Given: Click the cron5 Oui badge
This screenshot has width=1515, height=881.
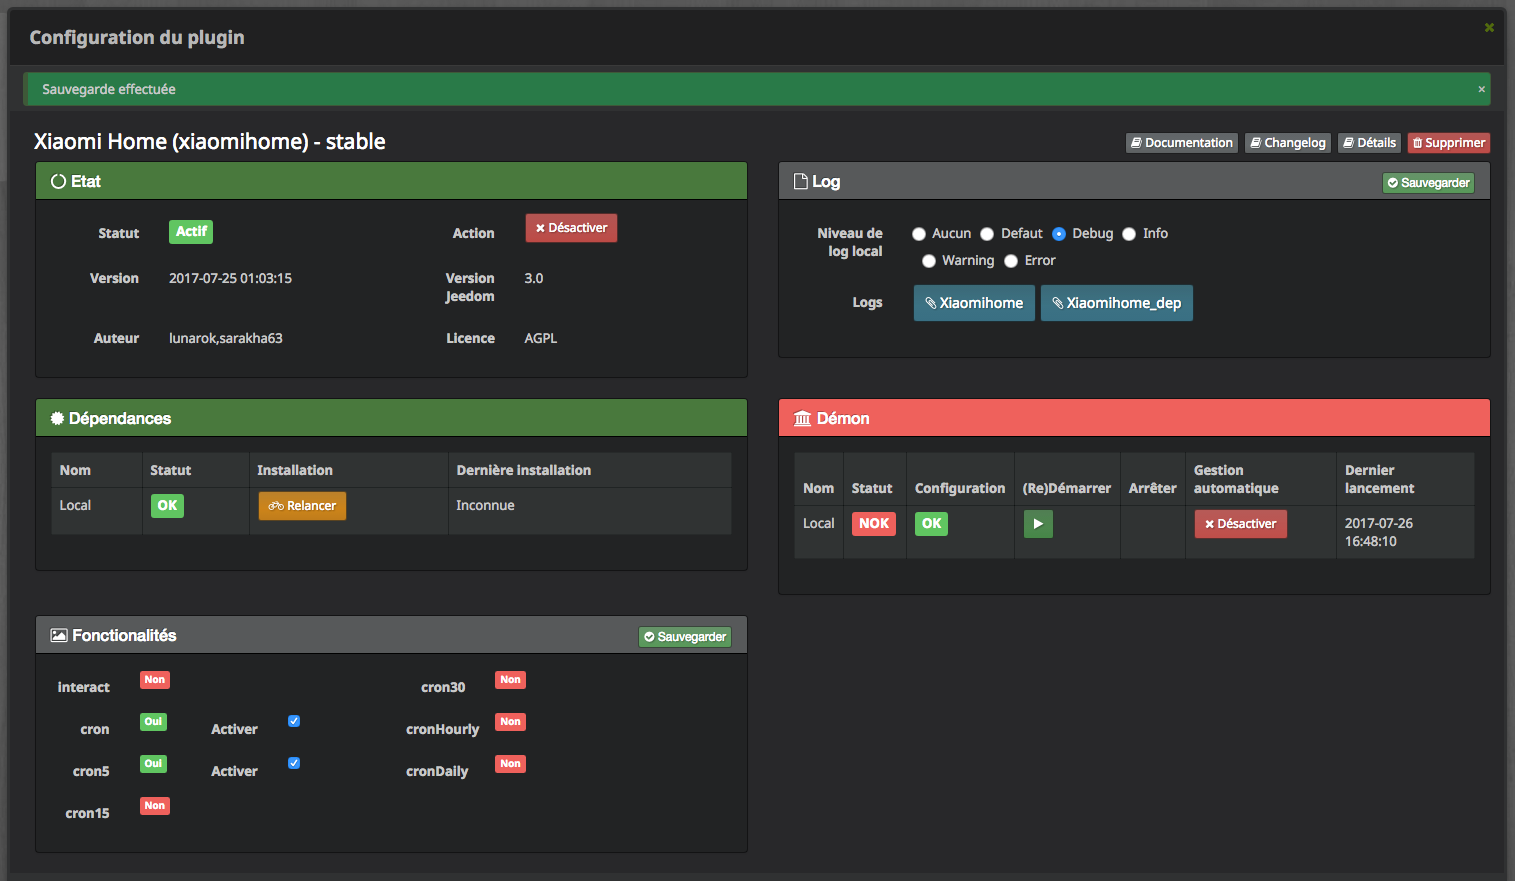Looking at the screenshot, I should pyautogui.click(x=153, y=764).
